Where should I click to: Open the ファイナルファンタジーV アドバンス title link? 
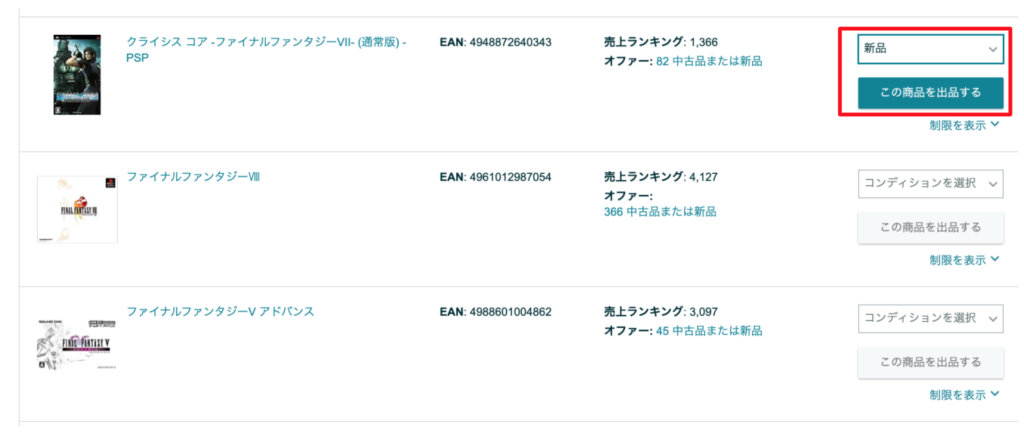[220, 311]
